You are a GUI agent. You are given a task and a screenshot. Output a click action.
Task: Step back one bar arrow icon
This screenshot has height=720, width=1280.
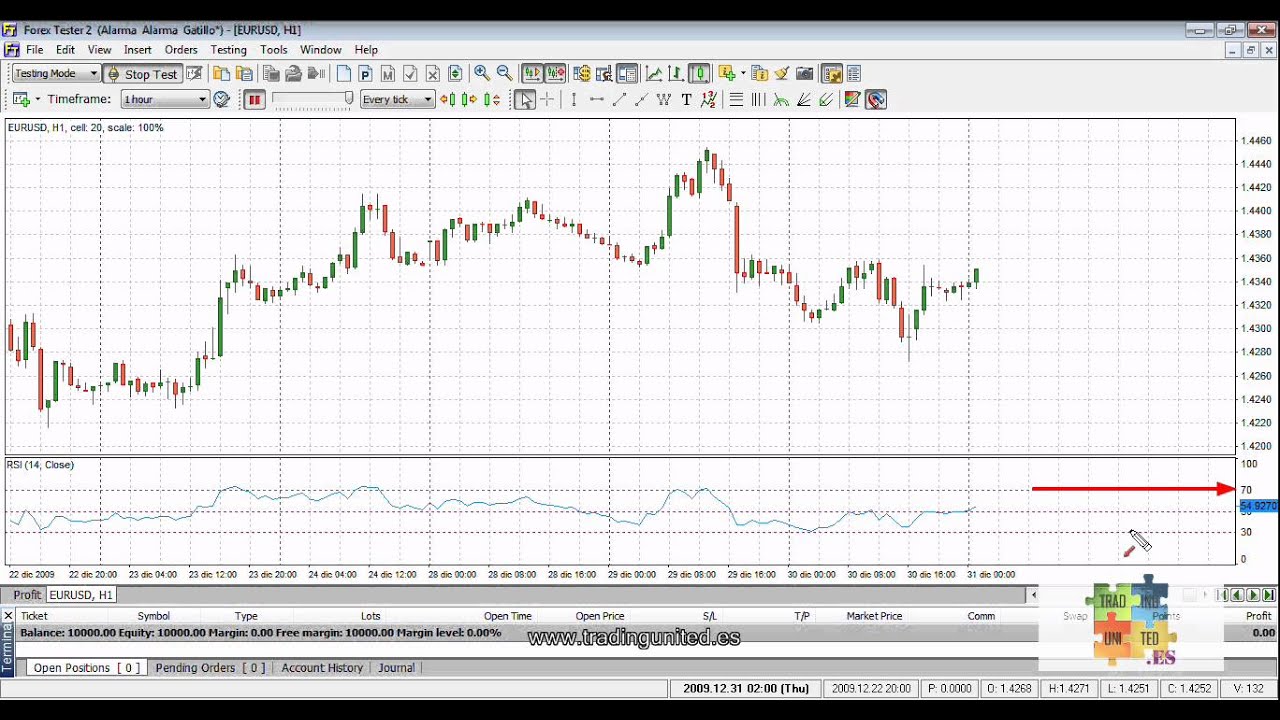[x=447, y=99]
